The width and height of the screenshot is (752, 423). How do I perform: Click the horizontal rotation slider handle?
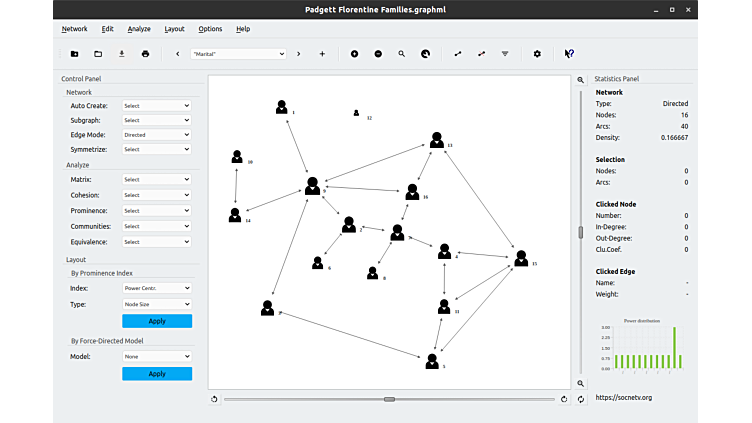coord(389,399)
